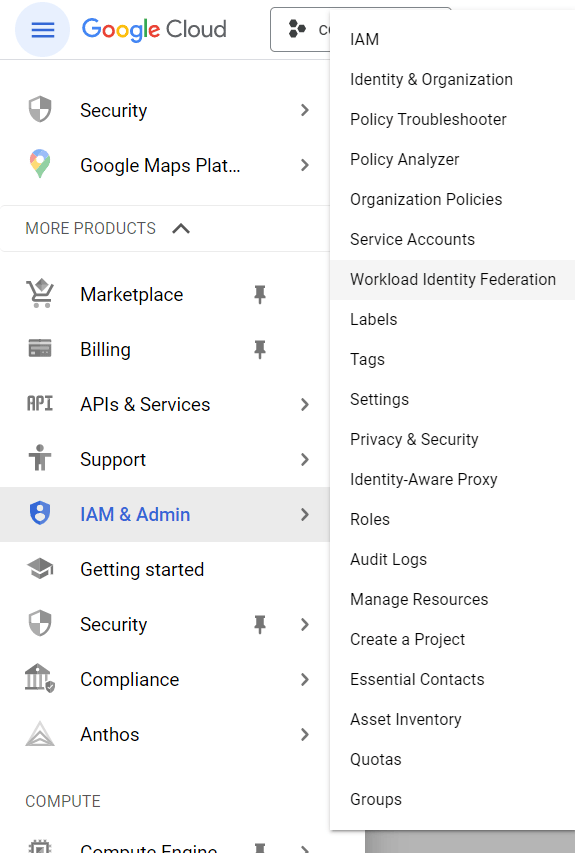Expand the APIs & Services submenu arrow
The width and height of the screenshot is (575, 853).
coord(305,404)
